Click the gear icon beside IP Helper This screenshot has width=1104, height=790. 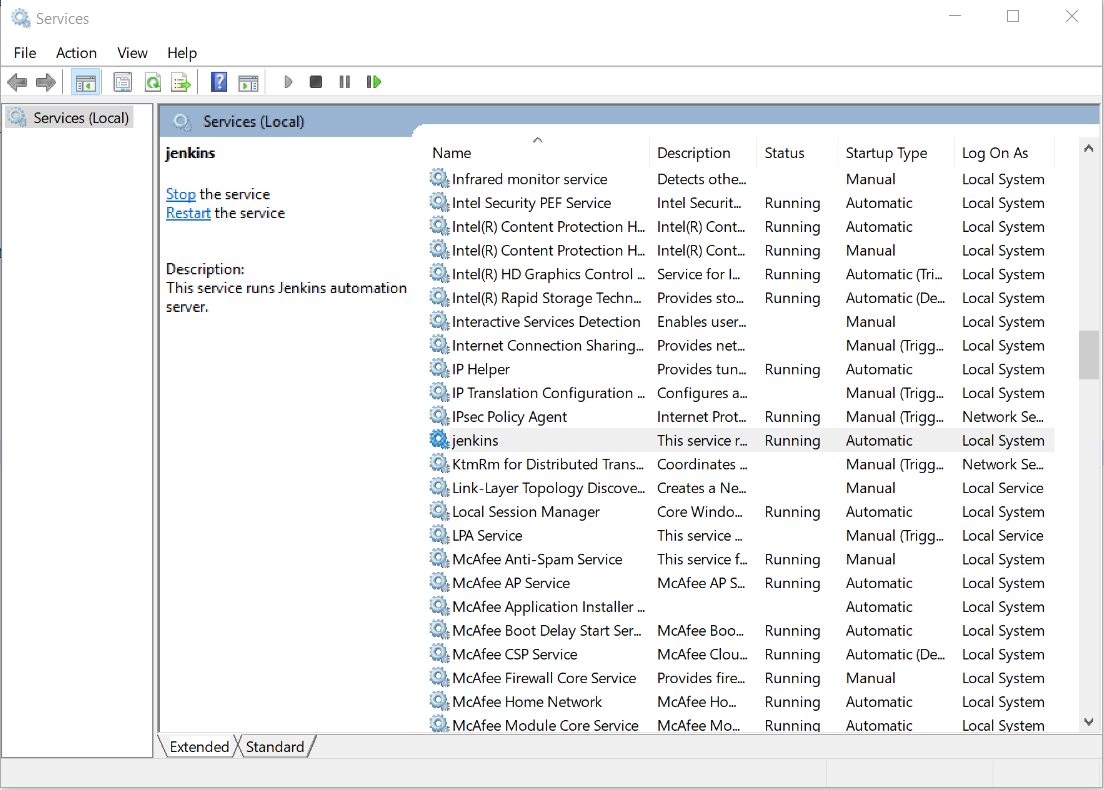pyautogui.click(x=439, y=369)
